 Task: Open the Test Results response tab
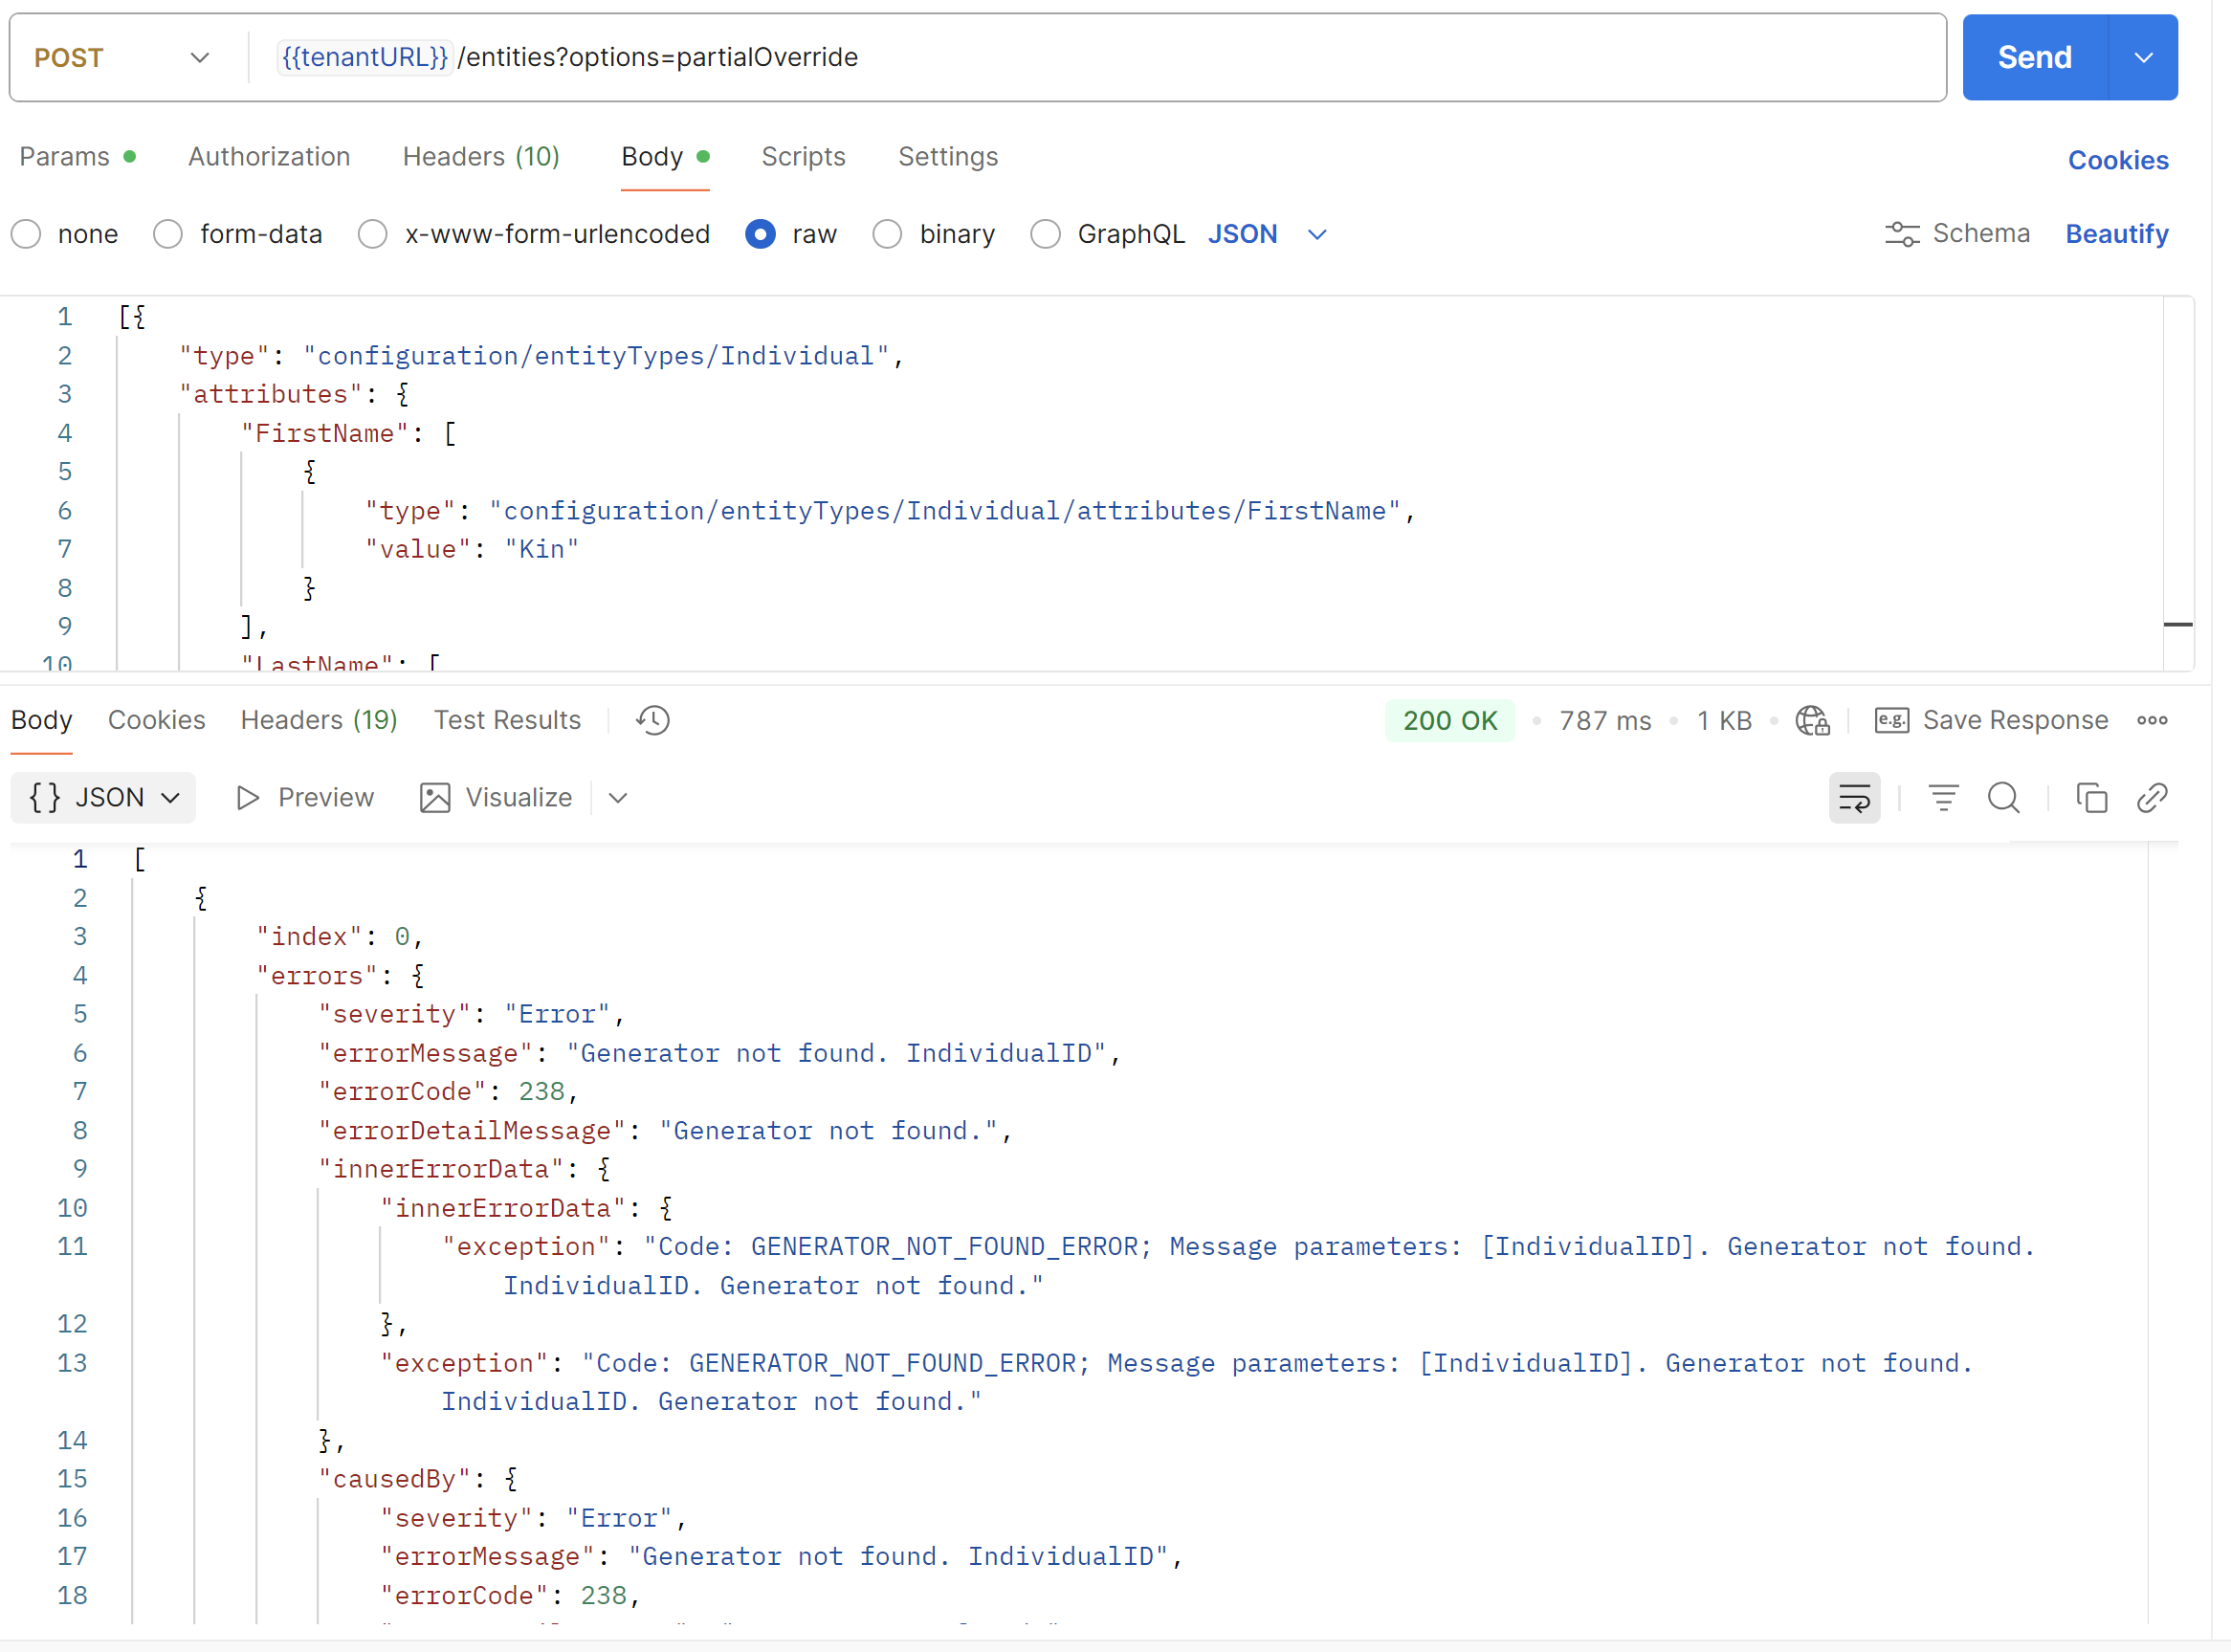point(507,720)
